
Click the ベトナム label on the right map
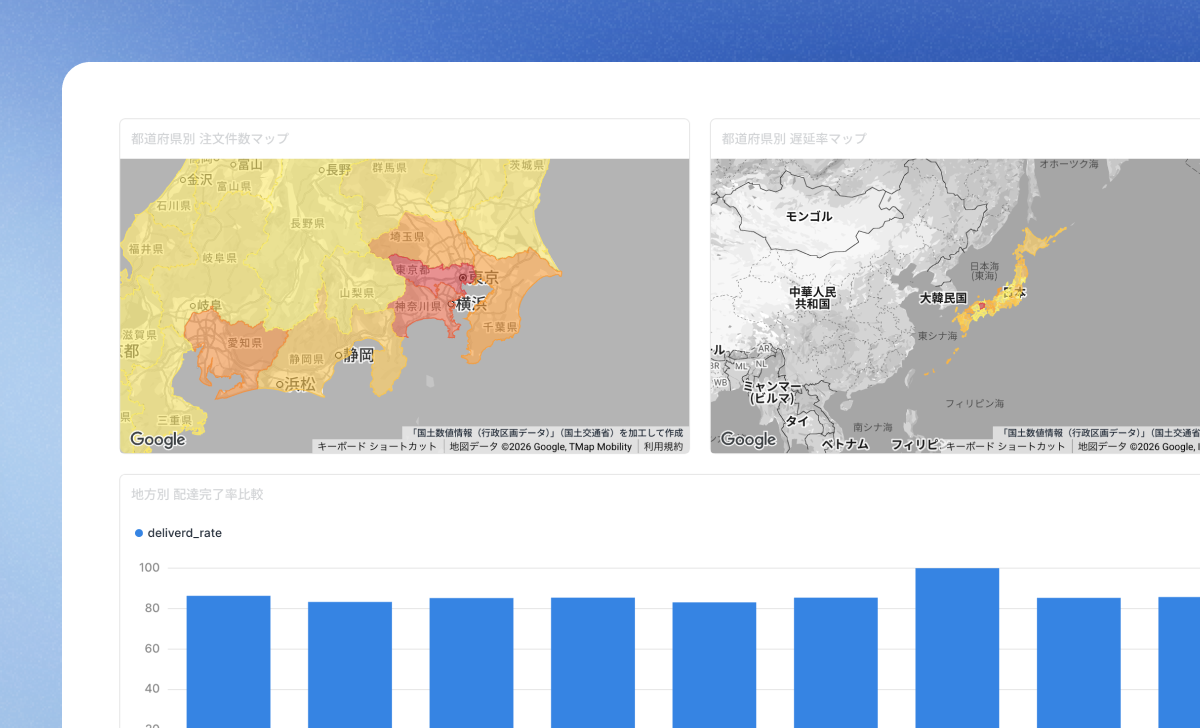point(846,444)
